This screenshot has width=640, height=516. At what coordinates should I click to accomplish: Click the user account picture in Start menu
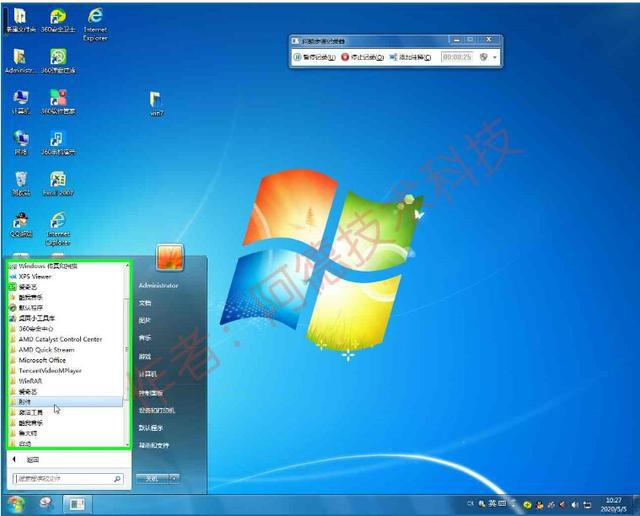tap(169, 257)
